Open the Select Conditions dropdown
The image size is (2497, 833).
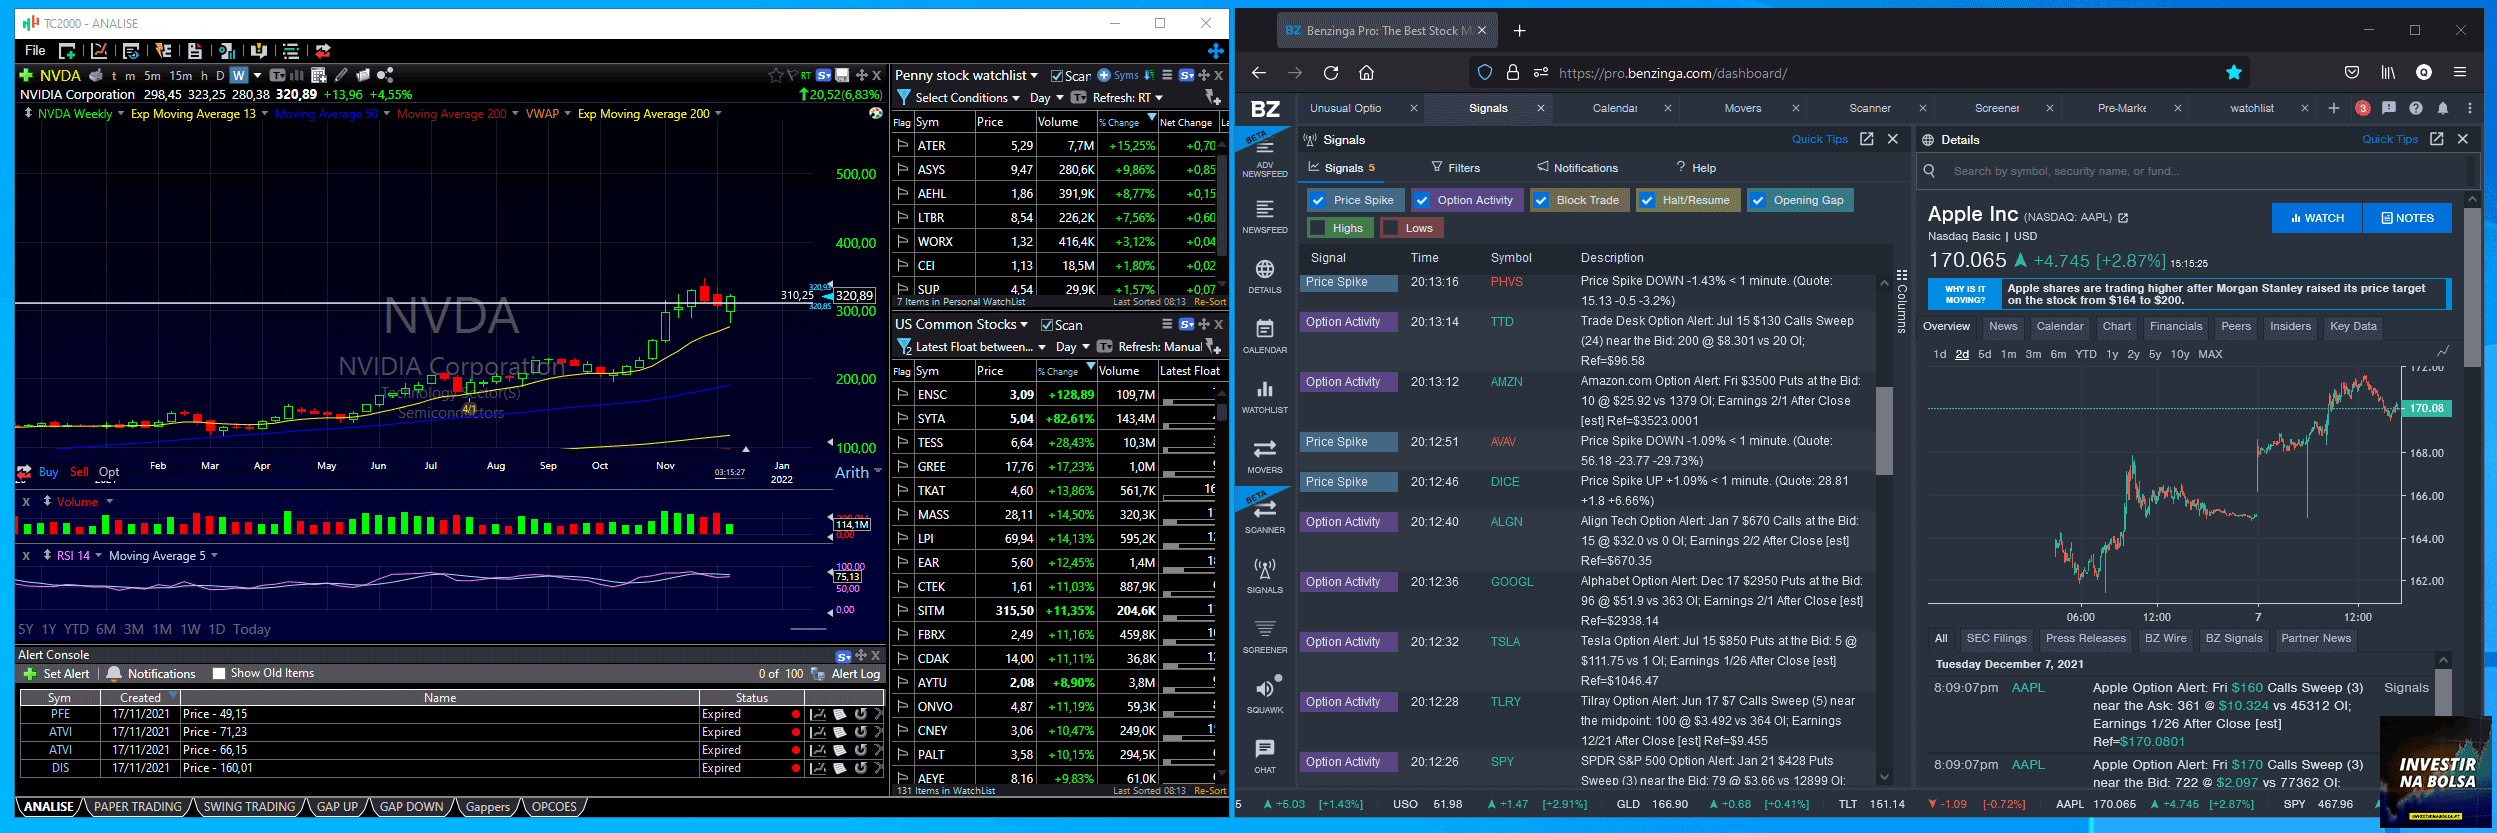pos(967,98)
